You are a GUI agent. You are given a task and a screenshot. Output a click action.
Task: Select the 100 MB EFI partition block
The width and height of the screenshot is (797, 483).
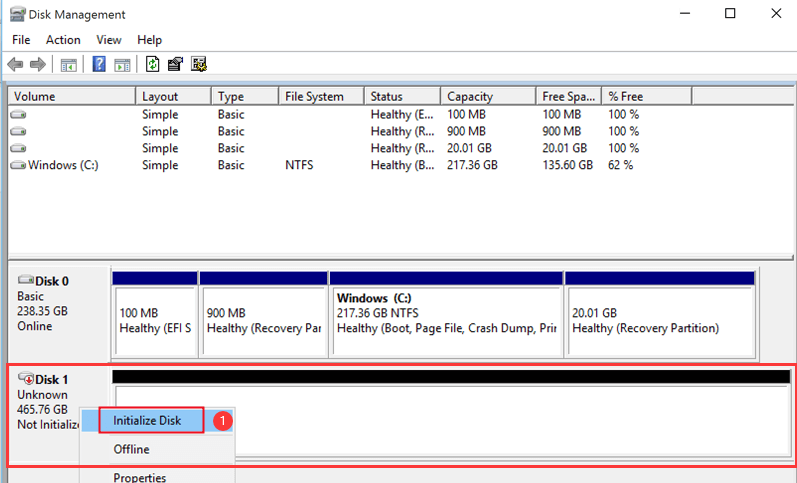[x=154, y=318]
